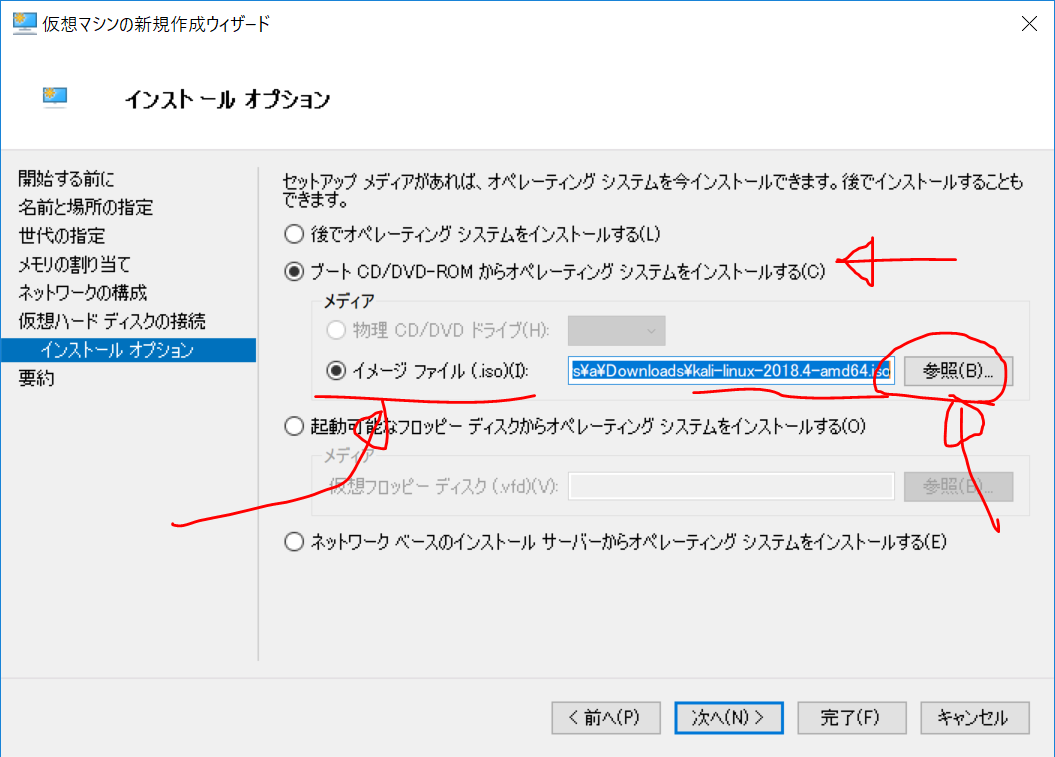The width and height of the screenshot is (1055, 757).
Task: Click 参照(B) to browse for an ISO image
Action: [958, 371]
